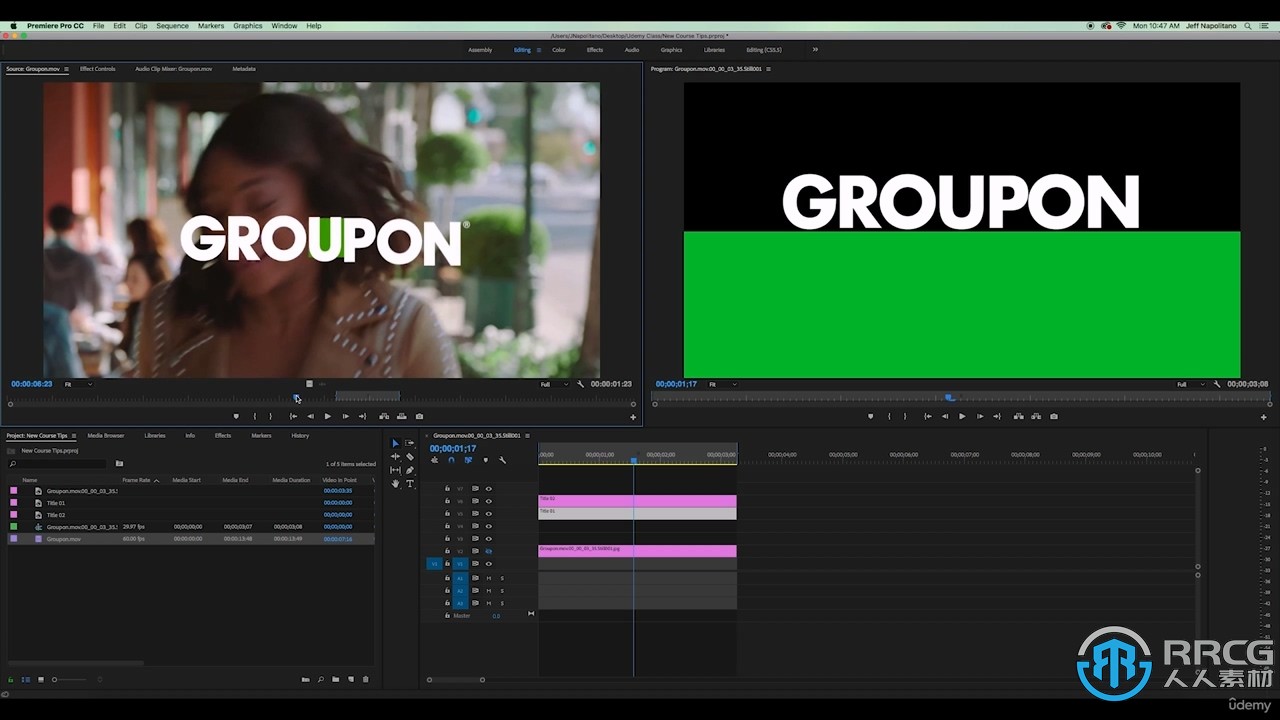The image size is (1280, 720).
Task: Mute audio track A1
Action: [489, 578]
